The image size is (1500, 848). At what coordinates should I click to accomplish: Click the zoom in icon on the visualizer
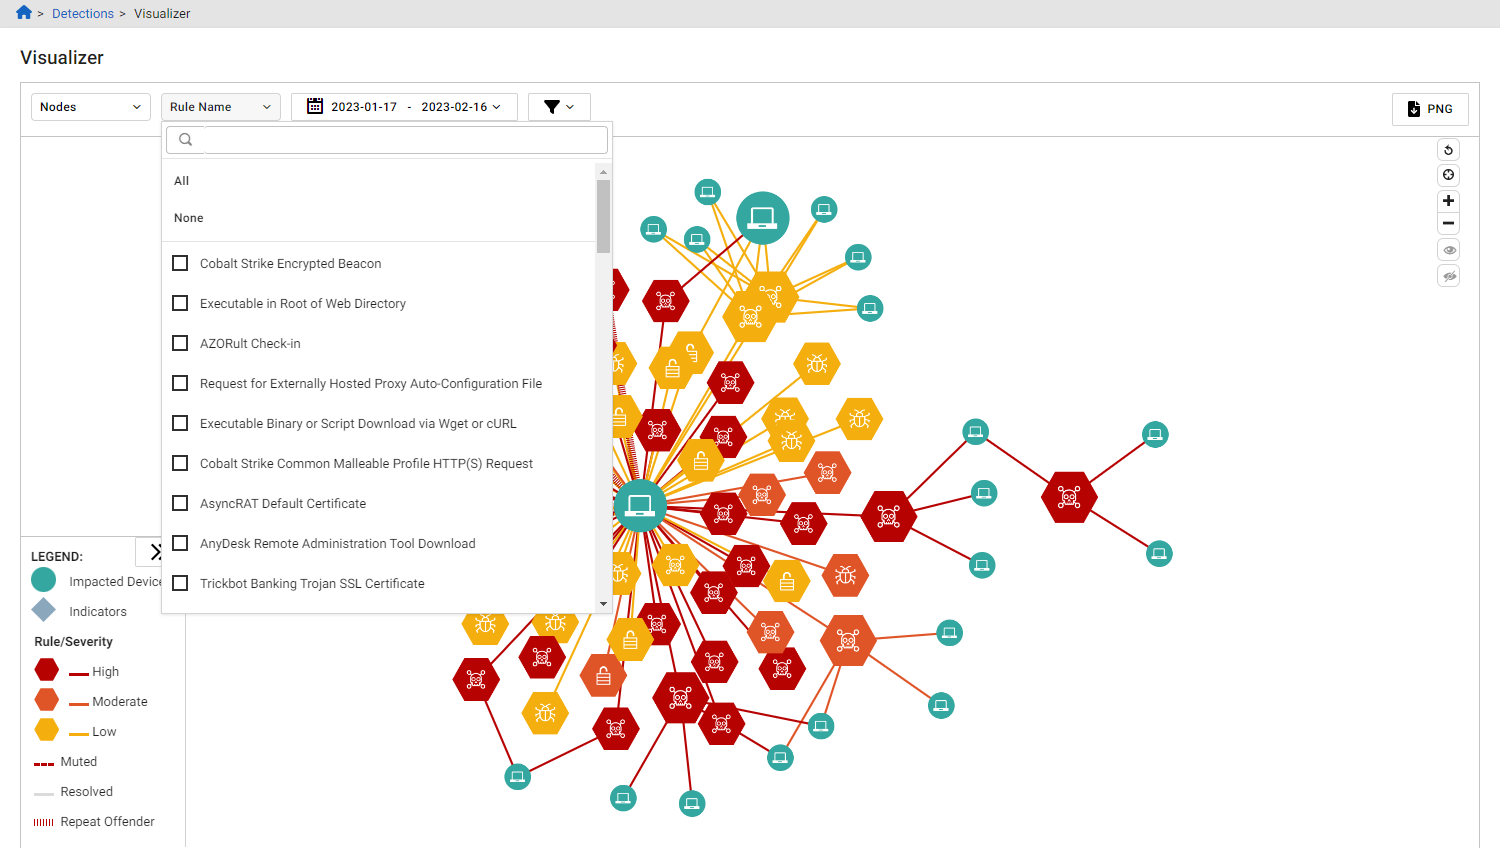pos(1448,201)
